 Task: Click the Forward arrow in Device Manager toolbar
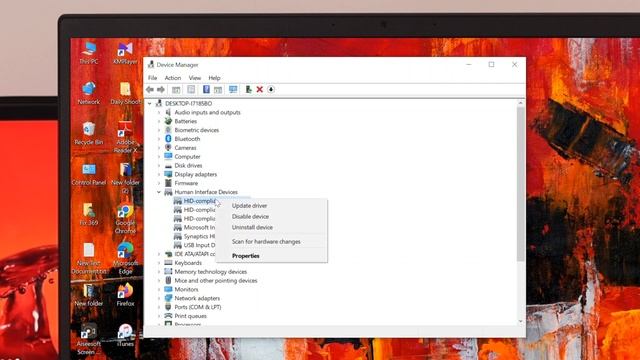coord(161,89)
